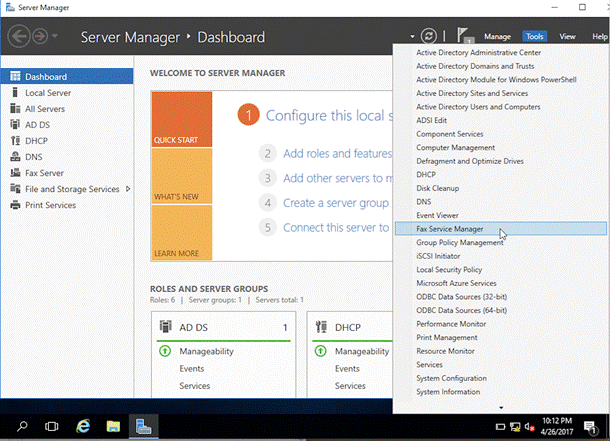The height and width of the screenshot is (441, 610).
Task: Open the Manage menu
Action: (497, 36)
